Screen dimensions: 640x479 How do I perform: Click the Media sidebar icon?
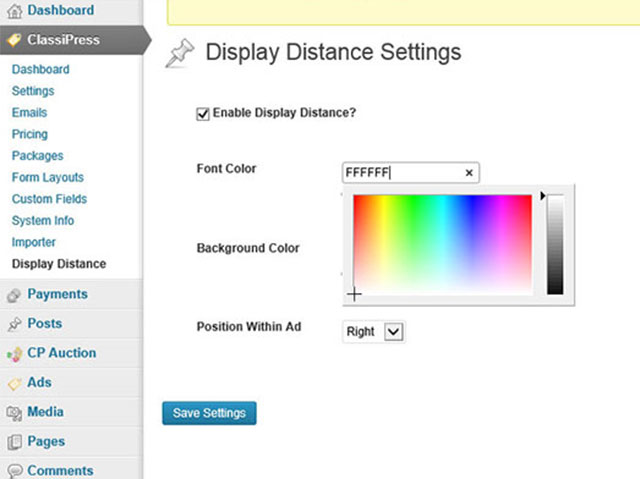[14, 413]
